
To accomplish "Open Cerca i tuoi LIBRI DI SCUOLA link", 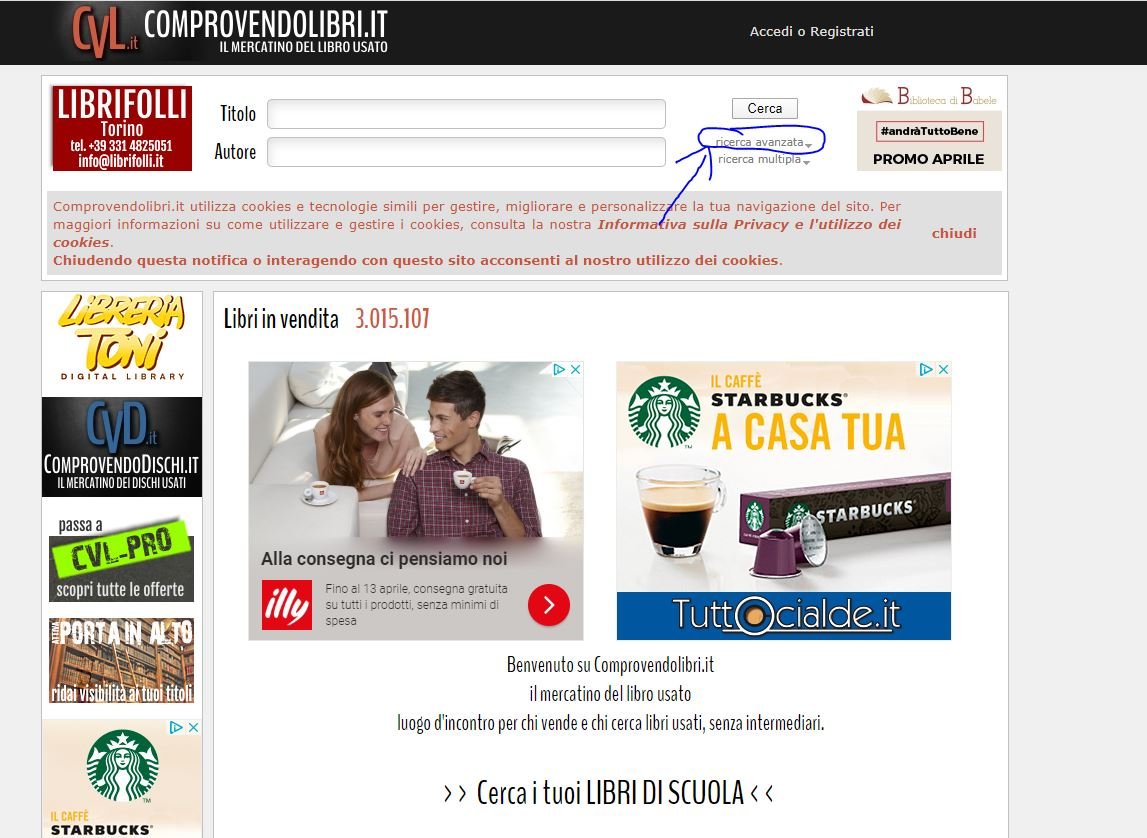I will click(609, 793).
